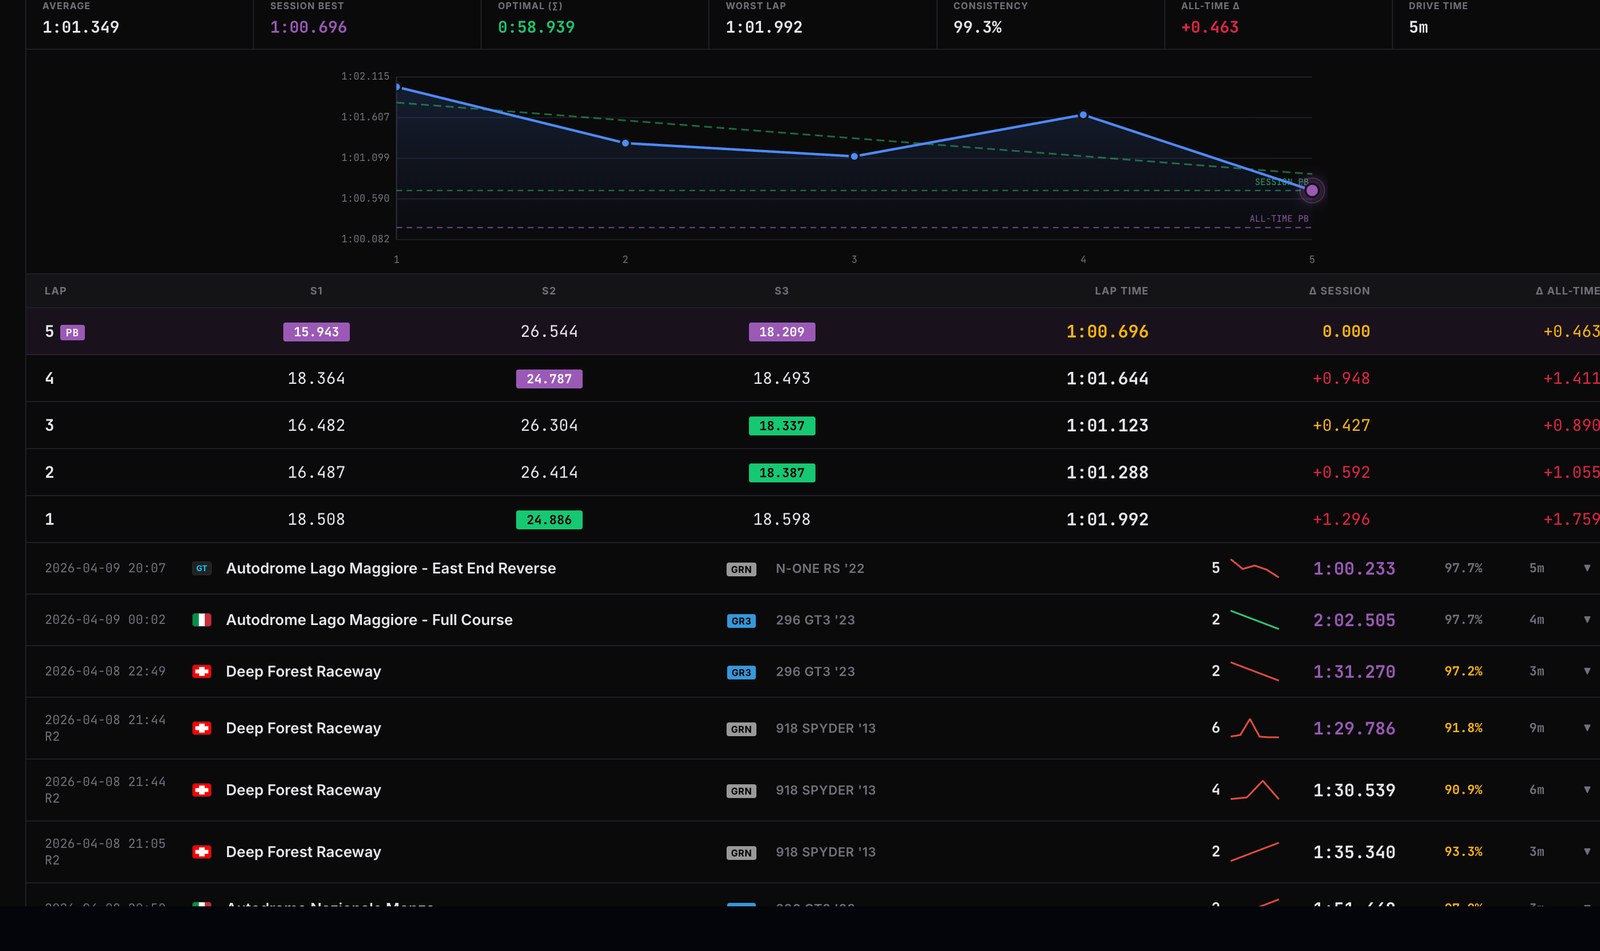Click the Optimal 0:58.939 stat card

(595, 22)
